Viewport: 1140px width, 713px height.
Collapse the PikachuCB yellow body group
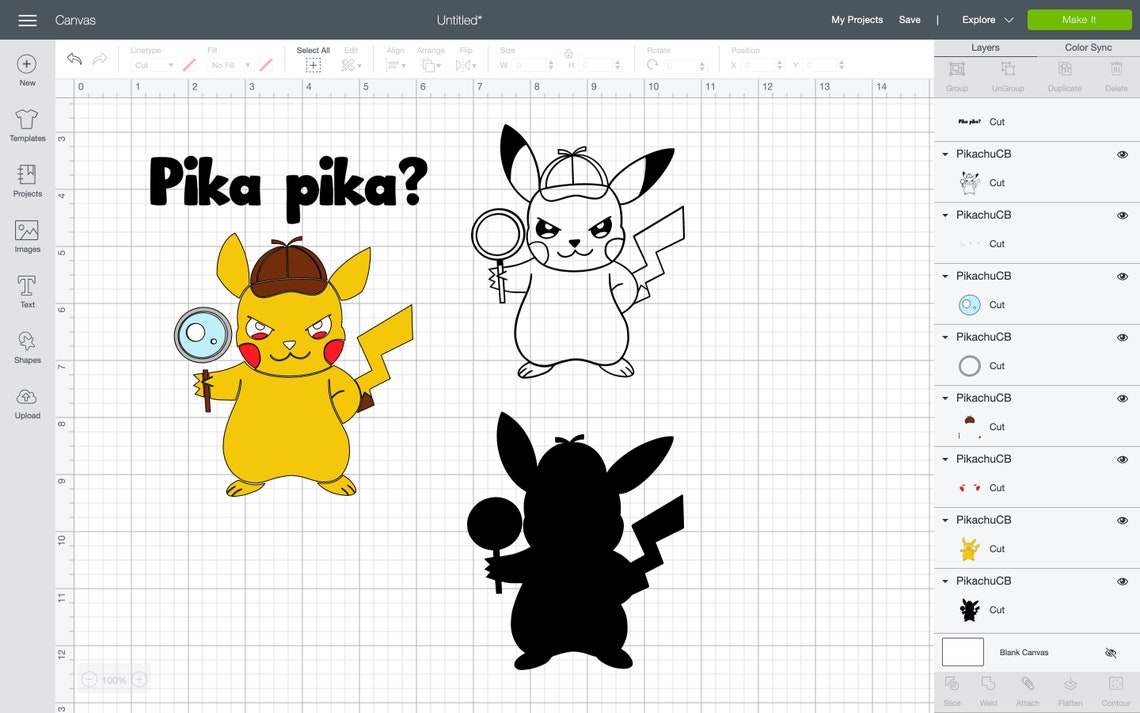pos(945,520)
